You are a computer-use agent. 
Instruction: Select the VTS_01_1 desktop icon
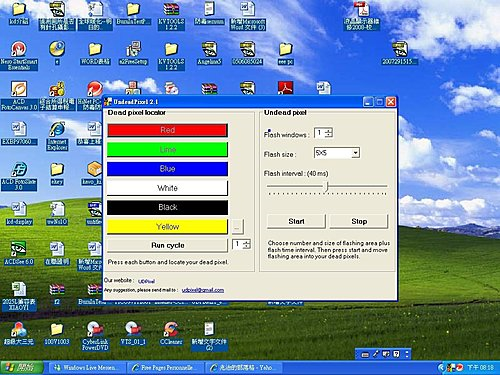133,333
